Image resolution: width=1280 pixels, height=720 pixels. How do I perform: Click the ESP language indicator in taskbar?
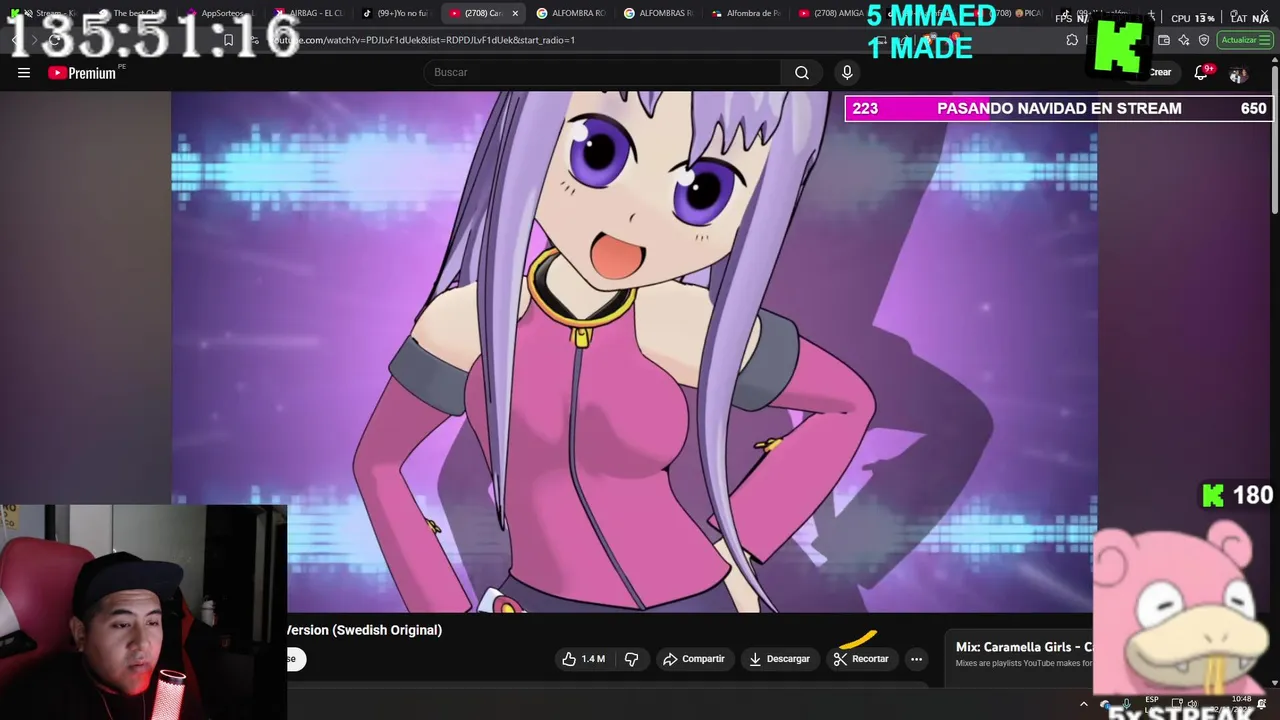point(1152,702)
